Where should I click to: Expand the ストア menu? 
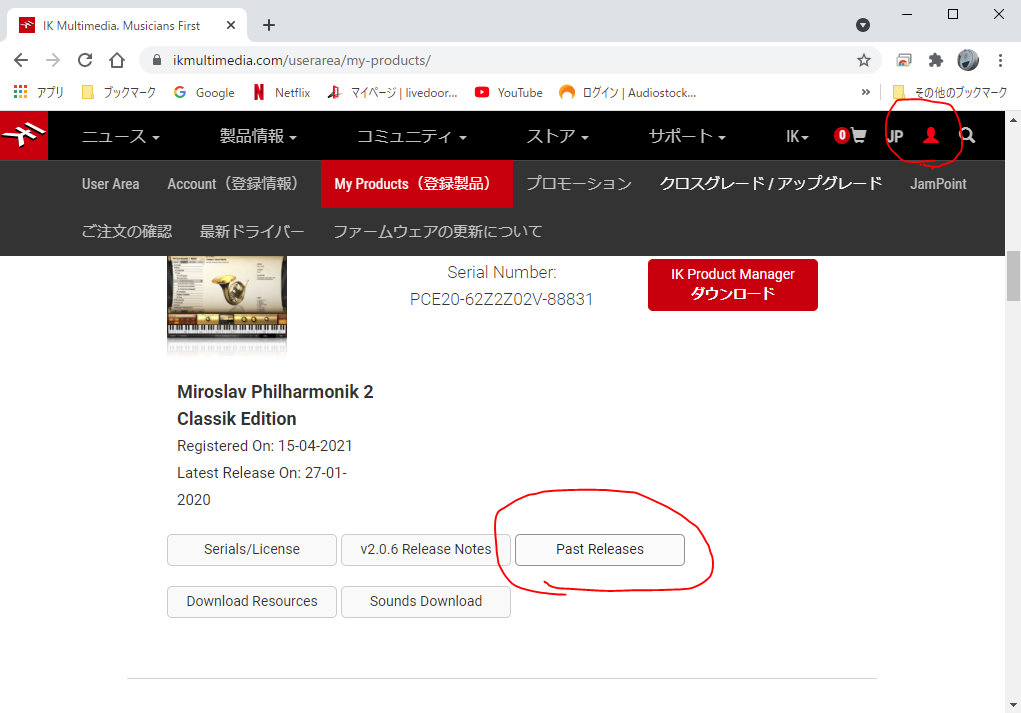coord(557,136)
